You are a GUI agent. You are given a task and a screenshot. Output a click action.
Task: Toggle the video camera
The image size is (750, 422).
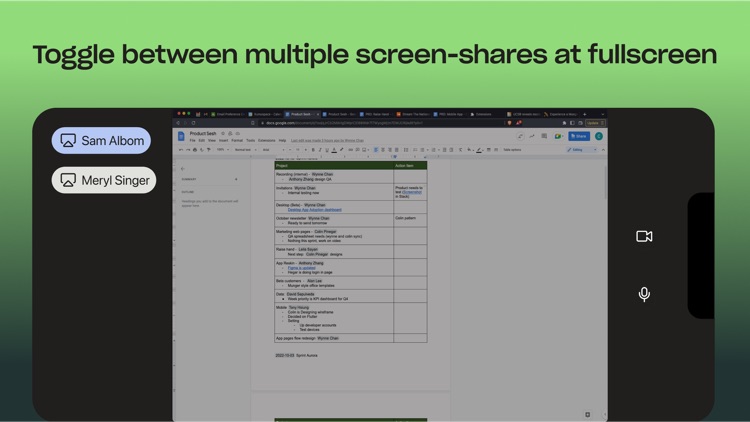pyautogui.click(x=644, y=236)
